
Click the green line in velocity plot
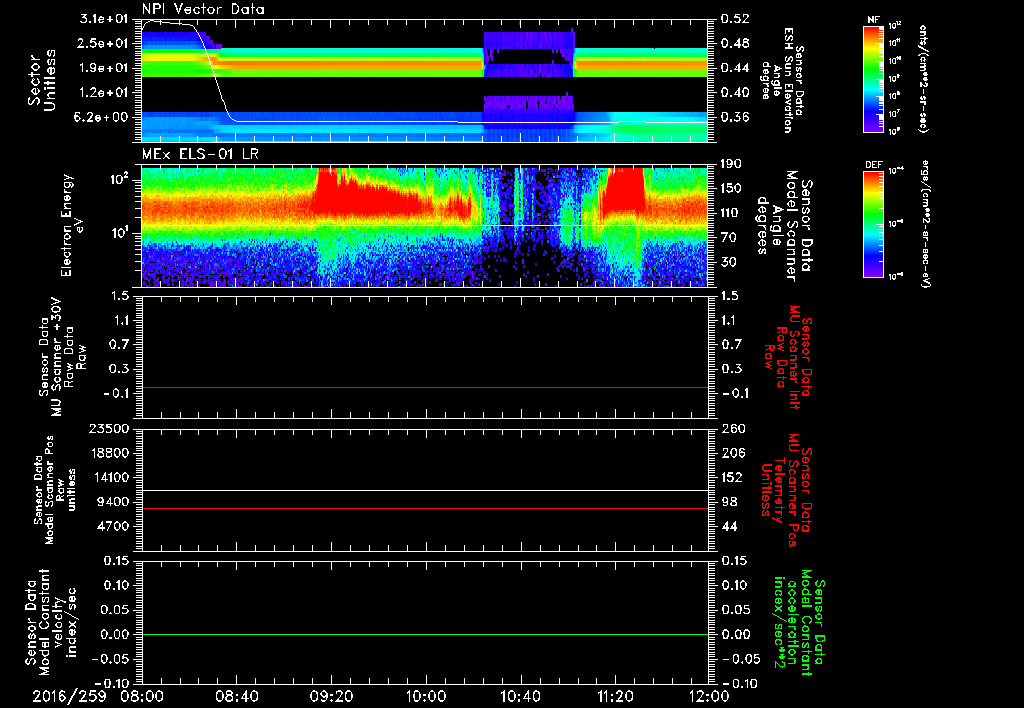pos(425,634)
